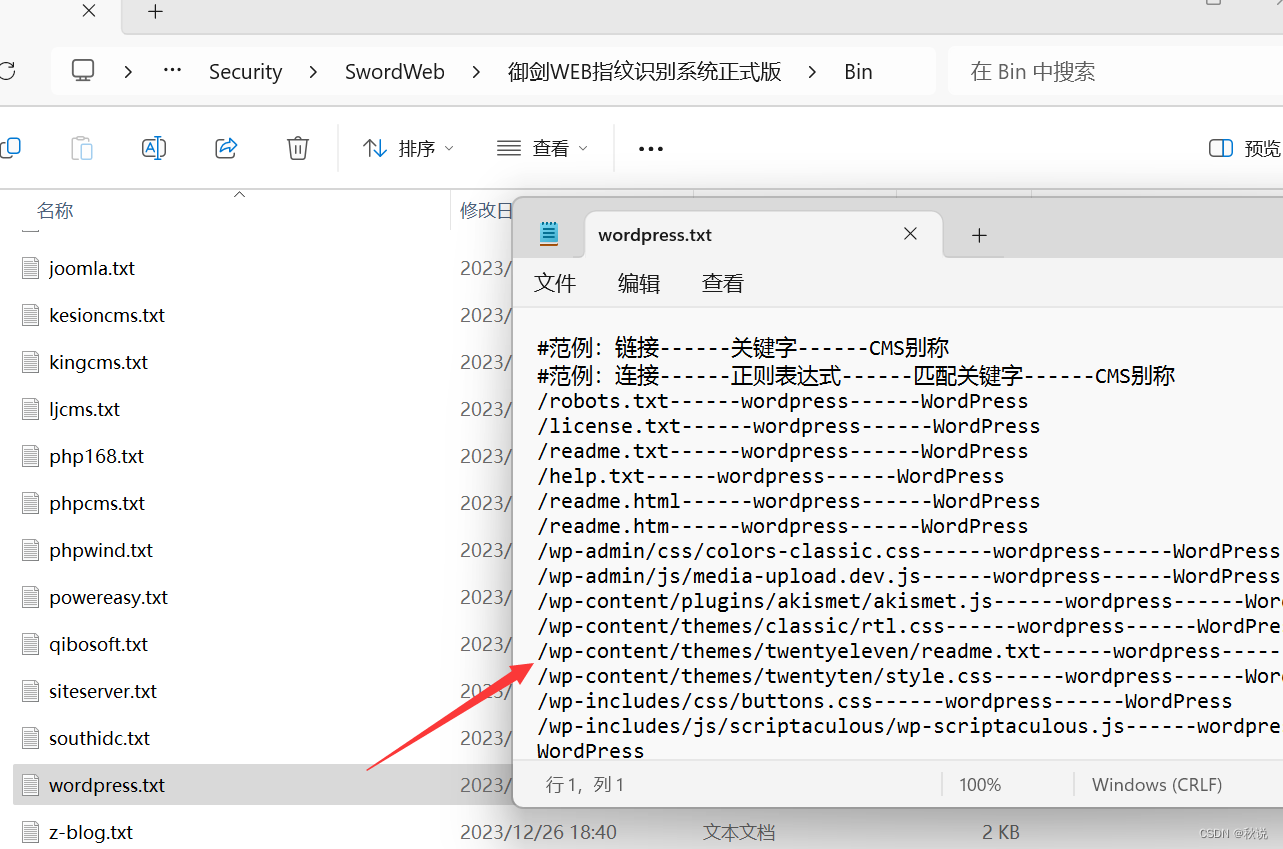Click Bin in the address breadcrumb
The height and width of the screenshot is (849, 1283).
(858, 72)
